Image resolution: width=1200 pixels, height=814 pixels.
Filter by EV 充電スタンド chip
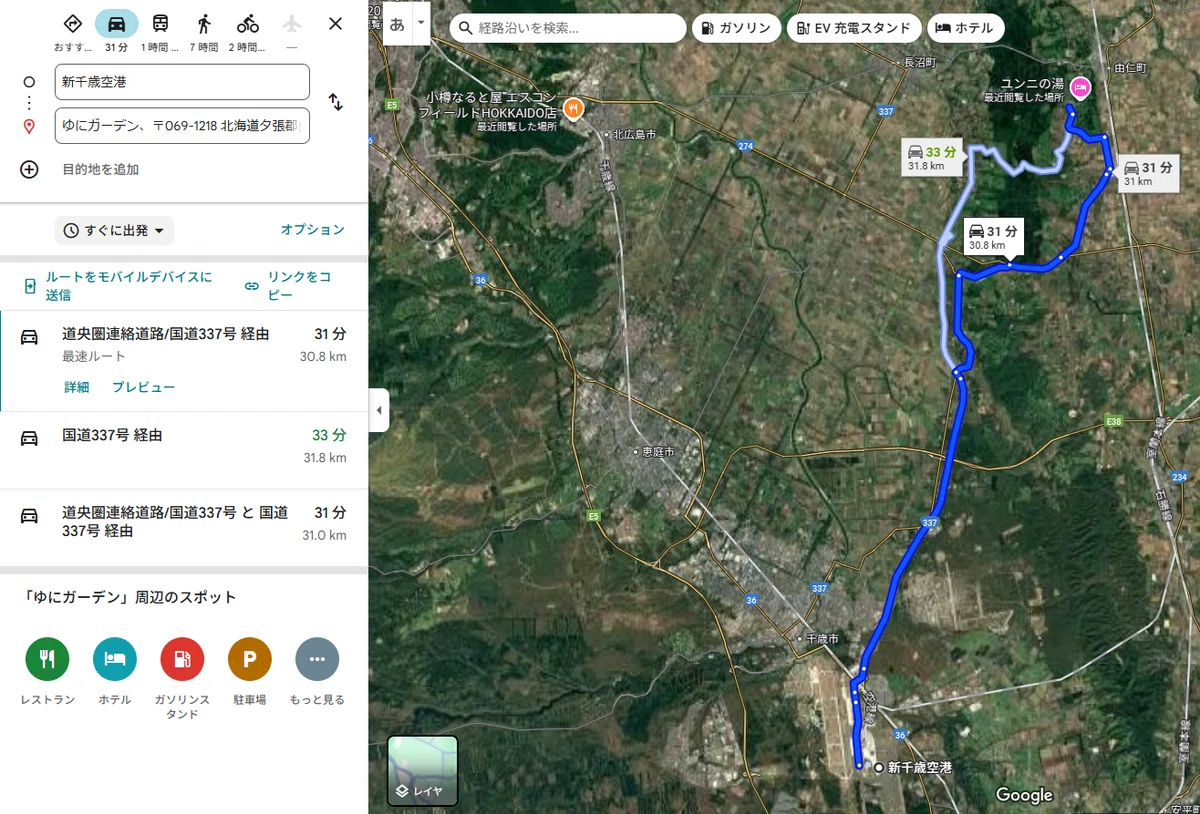(854, 28)
